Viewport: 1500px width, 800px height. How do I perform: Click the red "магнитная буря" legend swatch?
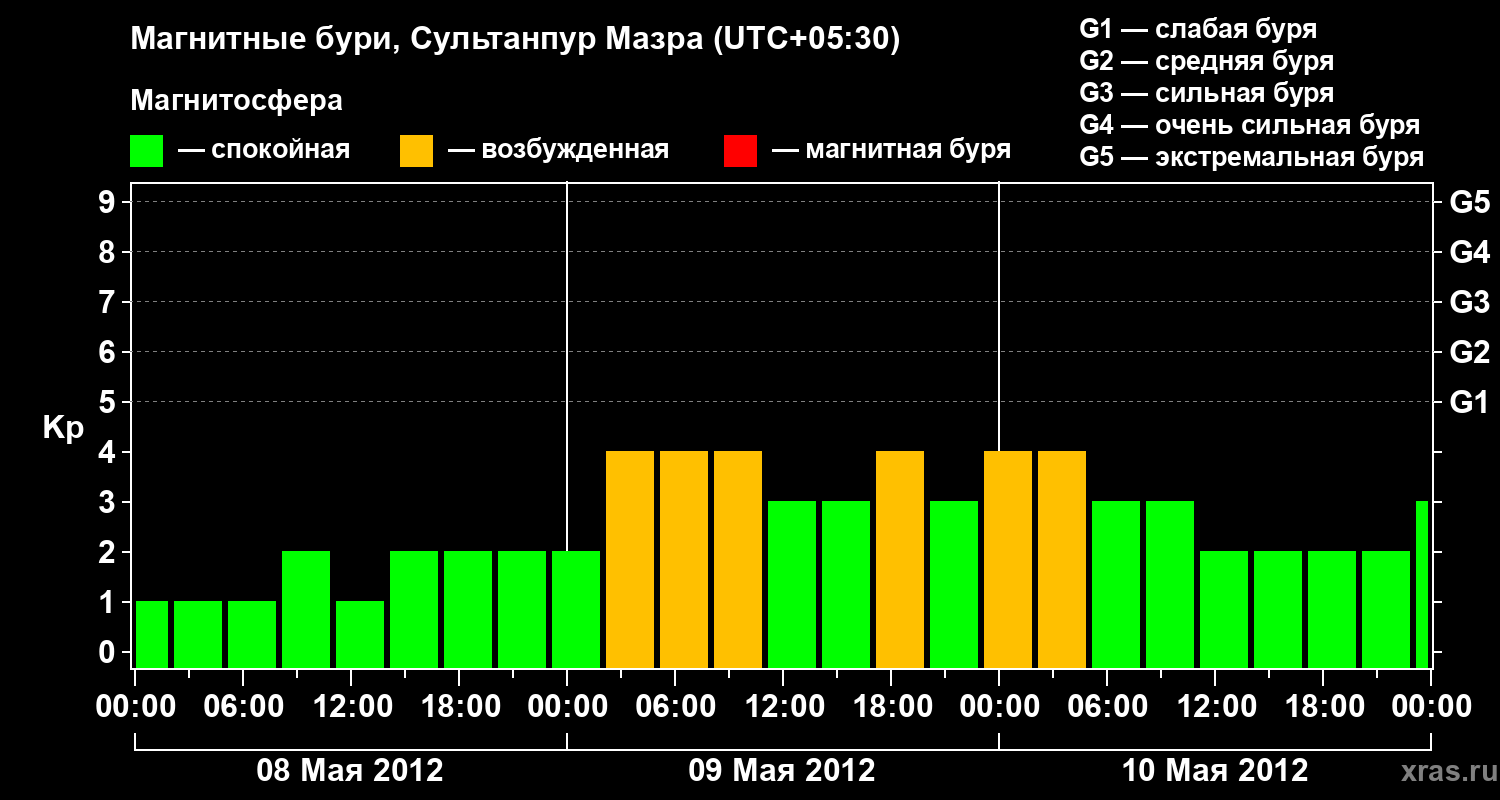(x=740, y=151)
